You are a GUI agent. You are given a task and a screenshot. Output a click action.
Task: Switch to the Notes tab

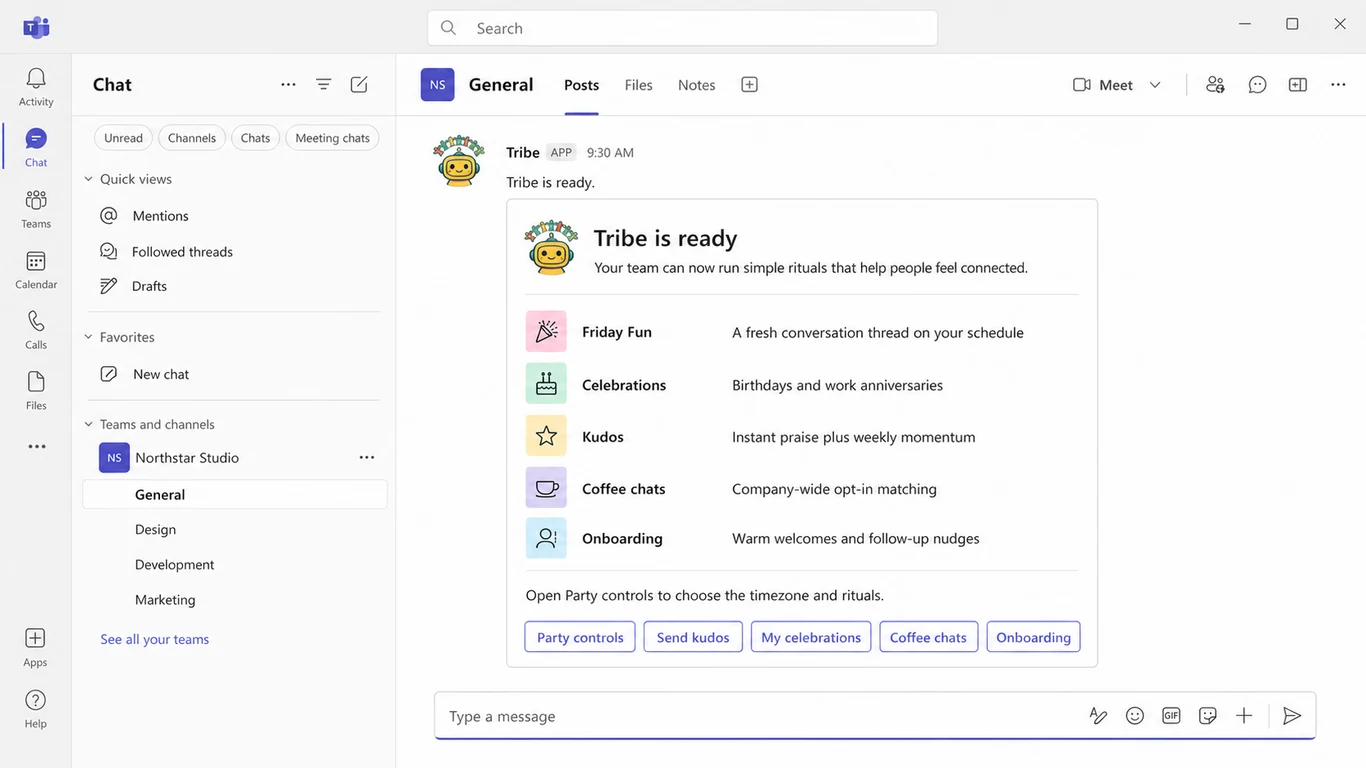(x=696, y=85)
